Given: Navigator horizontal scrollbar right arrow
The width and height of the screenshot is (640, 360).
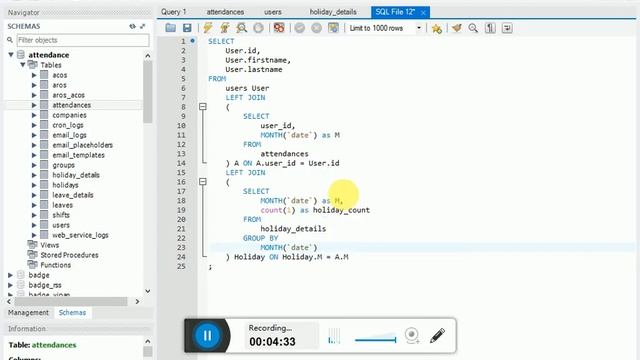Looking at the screenshot, I should [x=138, y=302].
